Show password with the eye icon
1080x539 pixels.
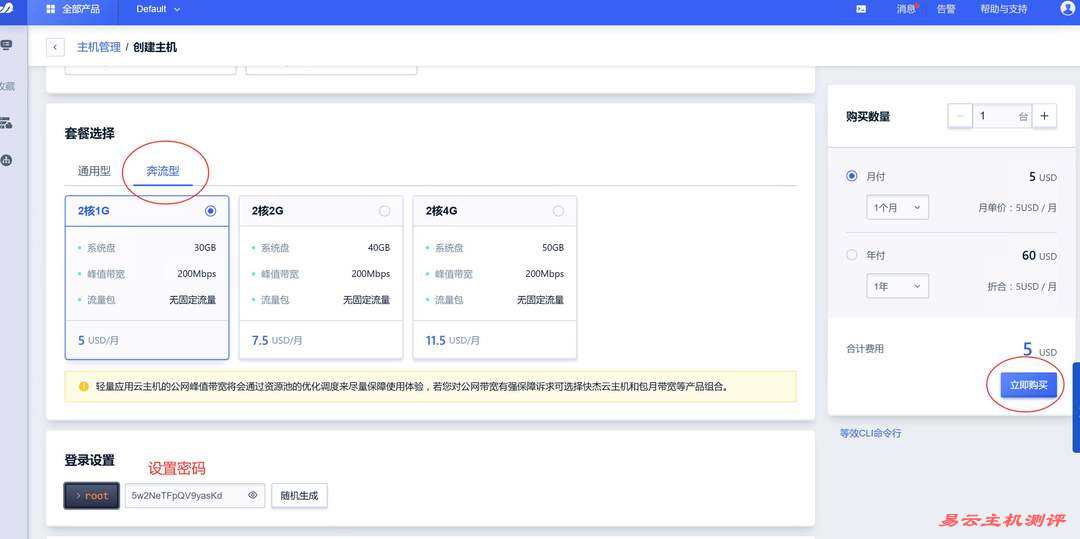253,495
